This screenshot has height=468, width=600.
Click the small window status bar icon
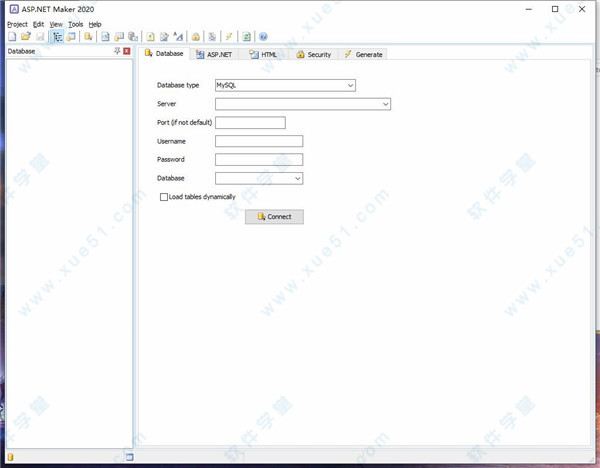click(130, 457)
